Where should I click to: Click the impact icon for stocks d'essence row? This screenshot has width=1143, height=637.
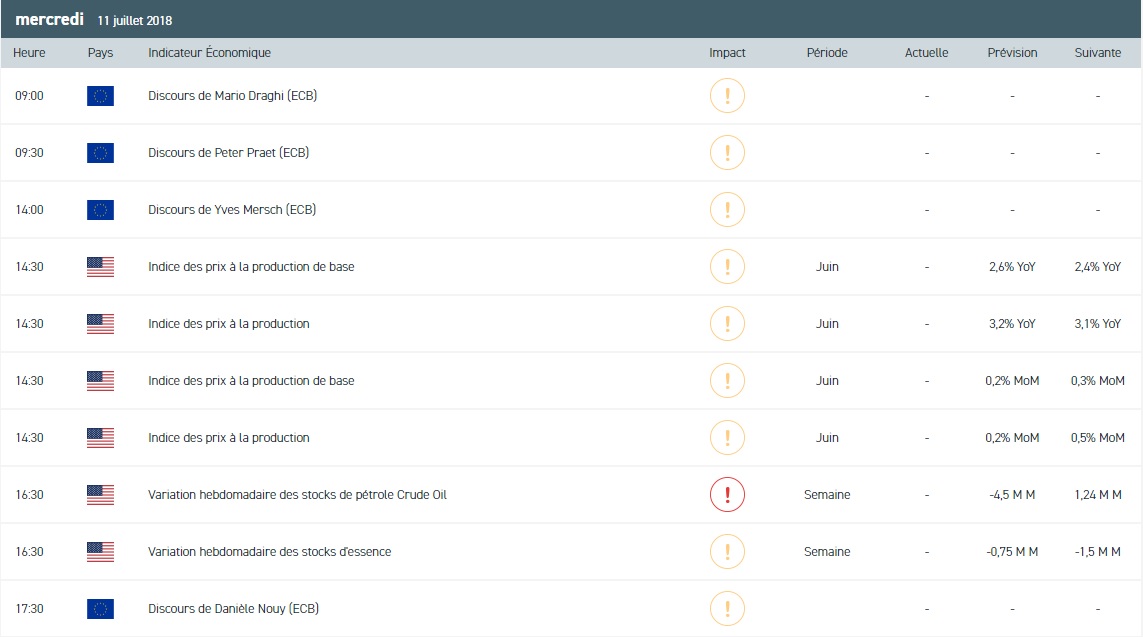[727, 552]
